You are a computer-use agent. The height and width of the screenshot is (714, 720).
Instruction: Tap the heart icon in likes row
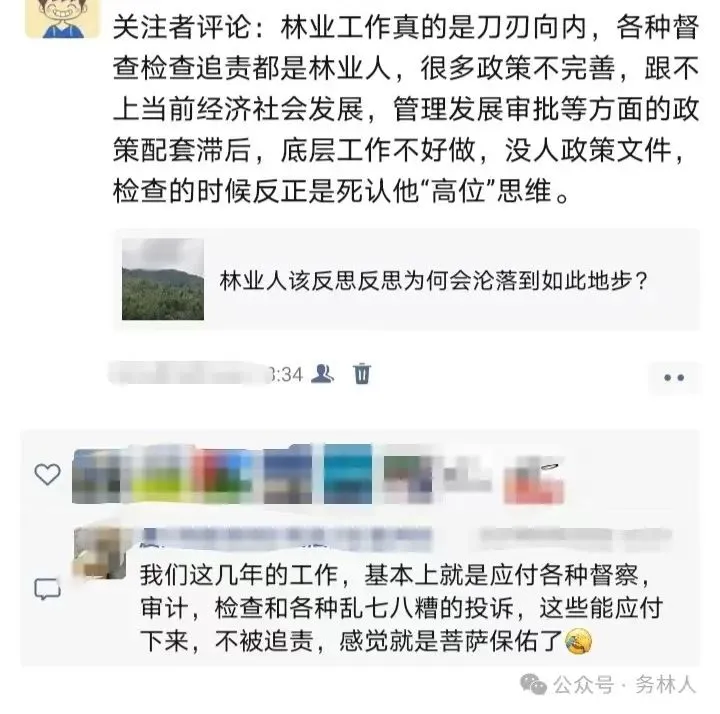click(x=48, y=474)
